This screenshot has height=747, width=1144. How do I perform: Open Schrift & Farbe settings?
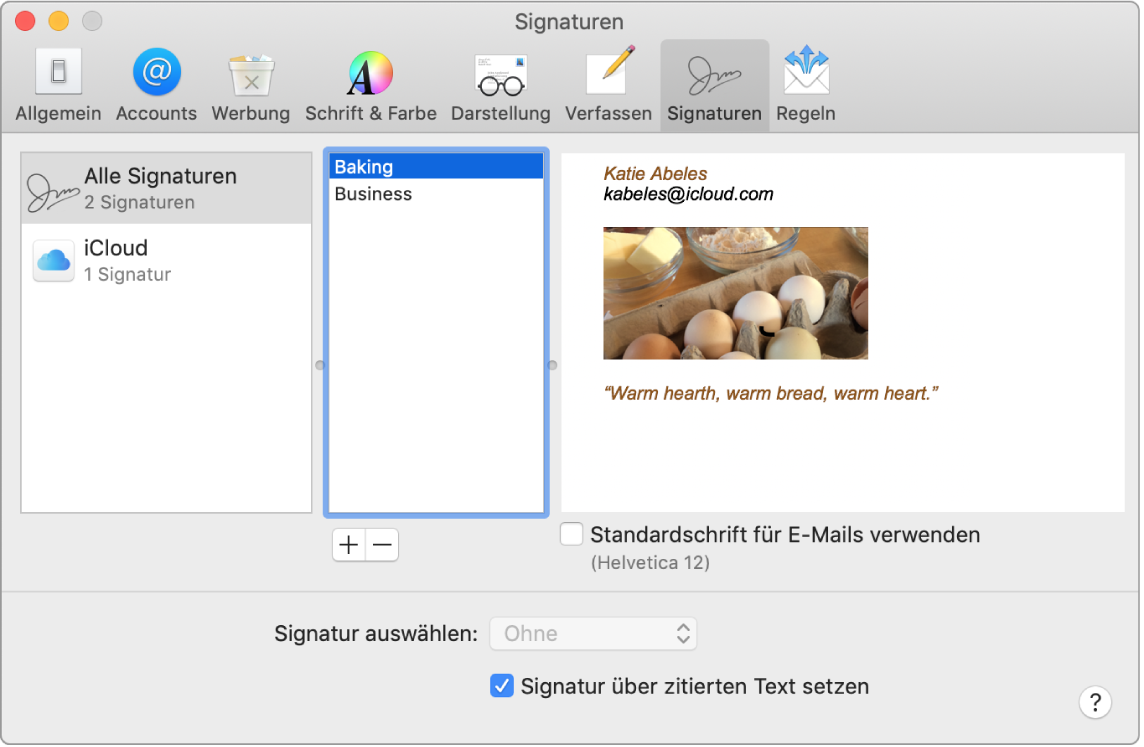coord(370,85)
